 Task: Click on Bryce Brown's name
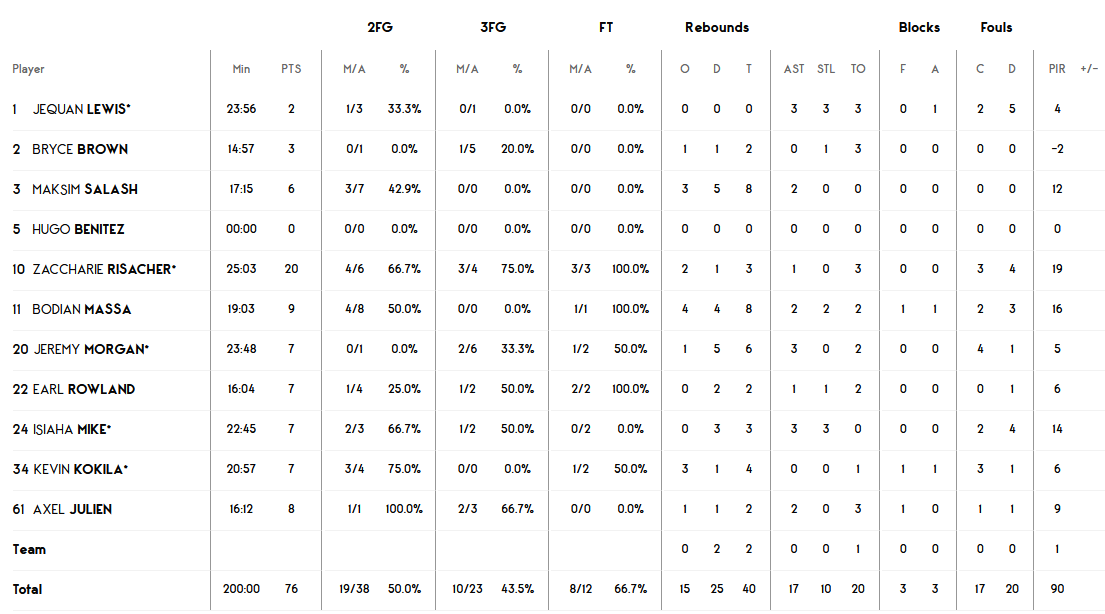point(80,149)
